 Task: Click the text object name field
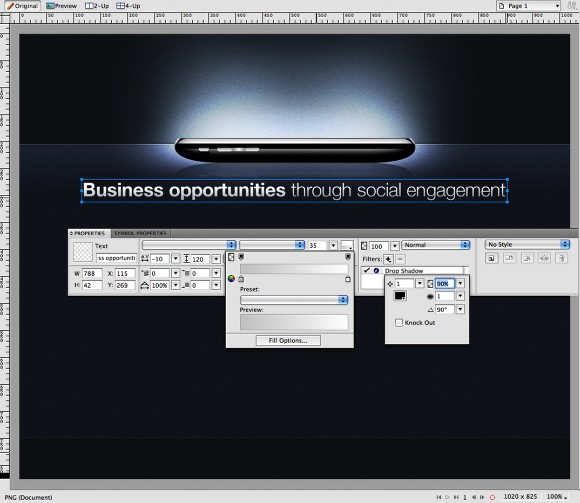coord(117,258)
